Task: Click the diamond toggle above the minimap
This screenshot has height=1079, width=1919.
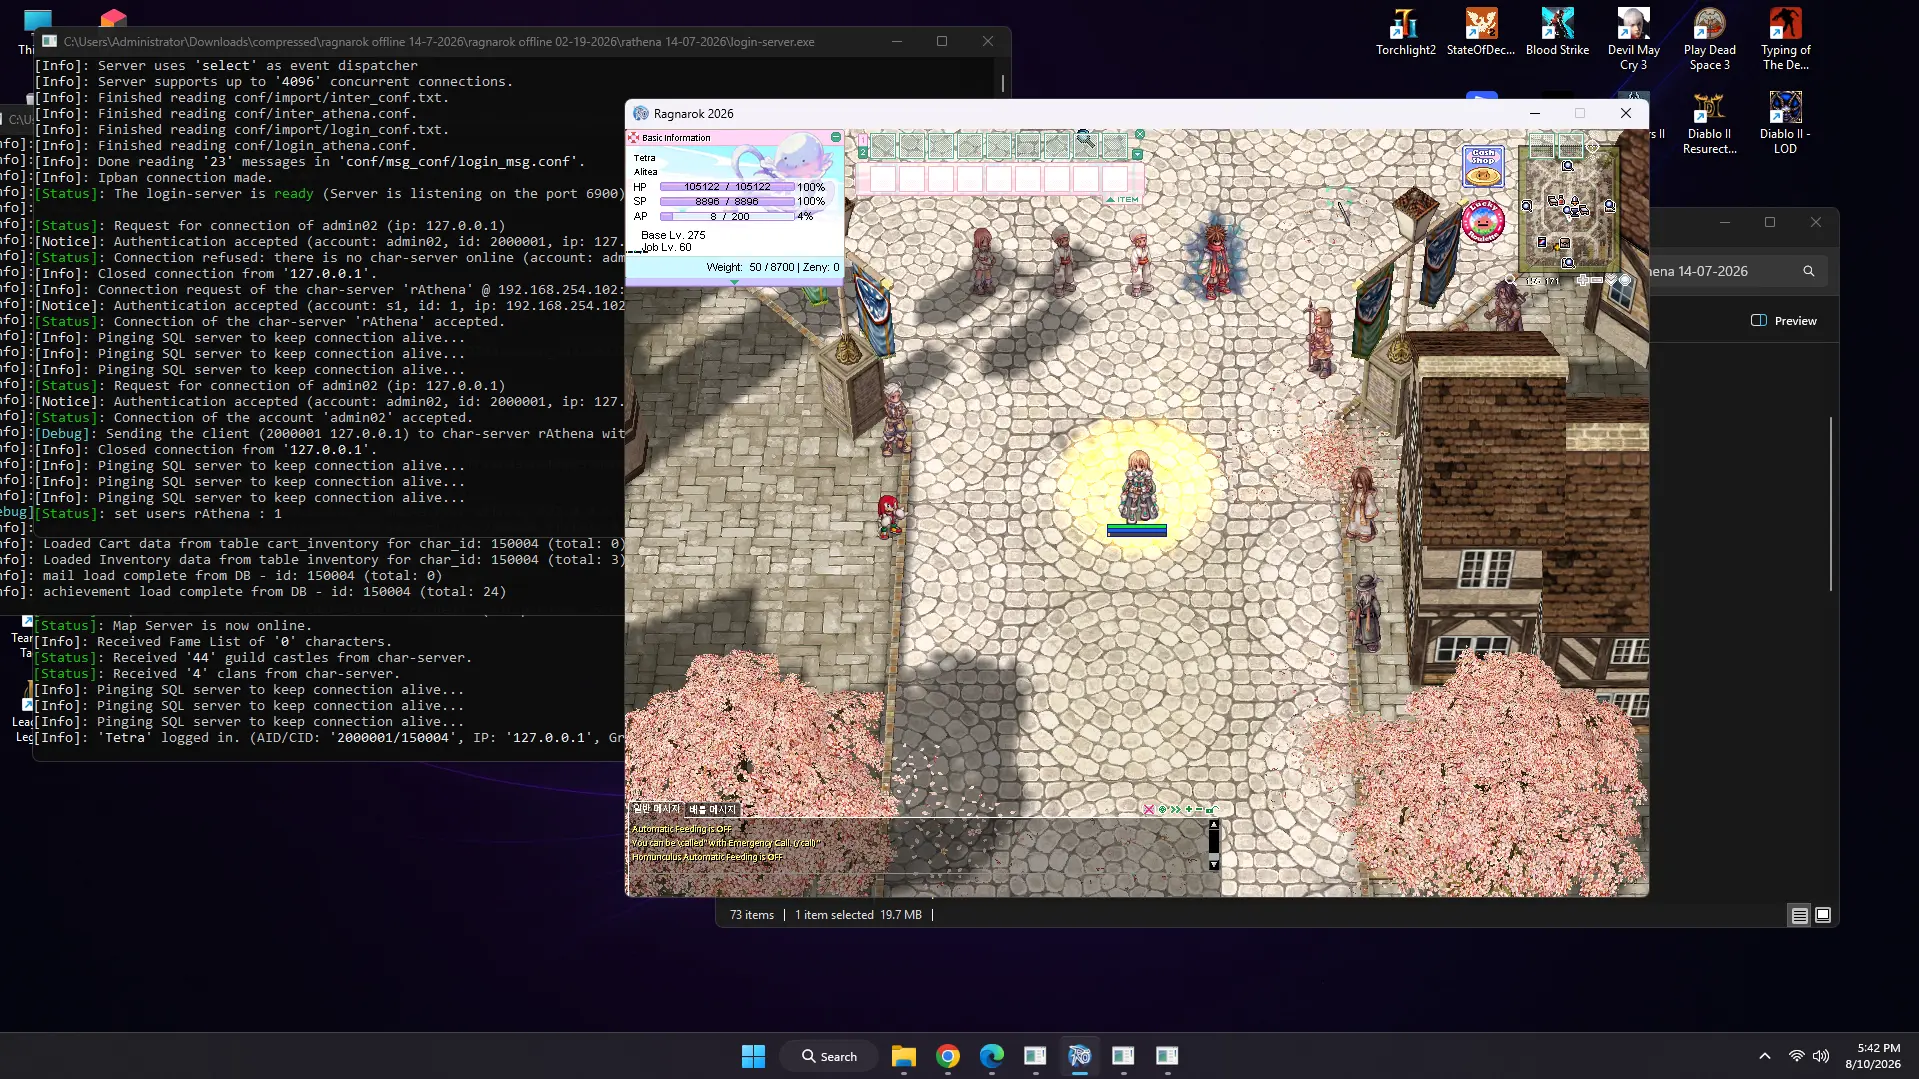Action: click(x=1593, y=147)
